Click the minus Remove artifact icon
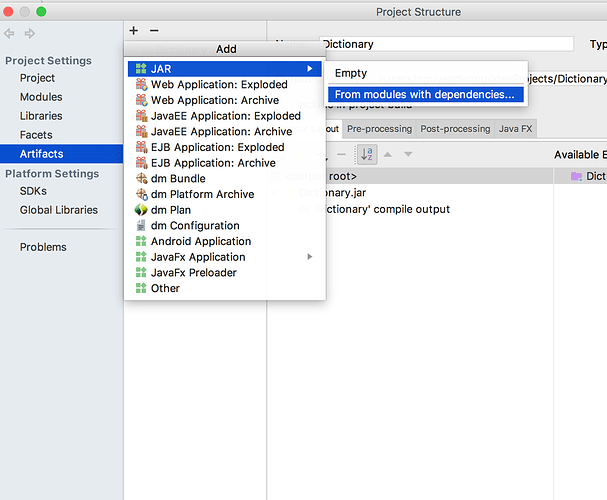This screenshot has width=607, height=500. coord(153,32)
